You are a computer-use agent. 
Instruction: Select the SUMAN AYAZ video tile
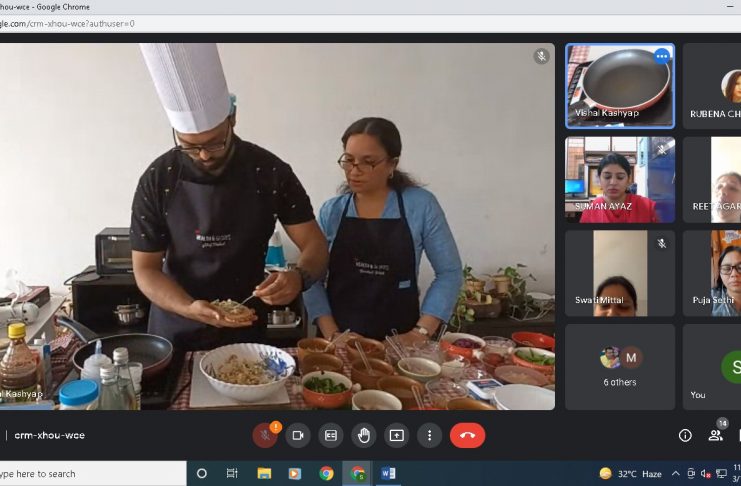pos(620,180)
